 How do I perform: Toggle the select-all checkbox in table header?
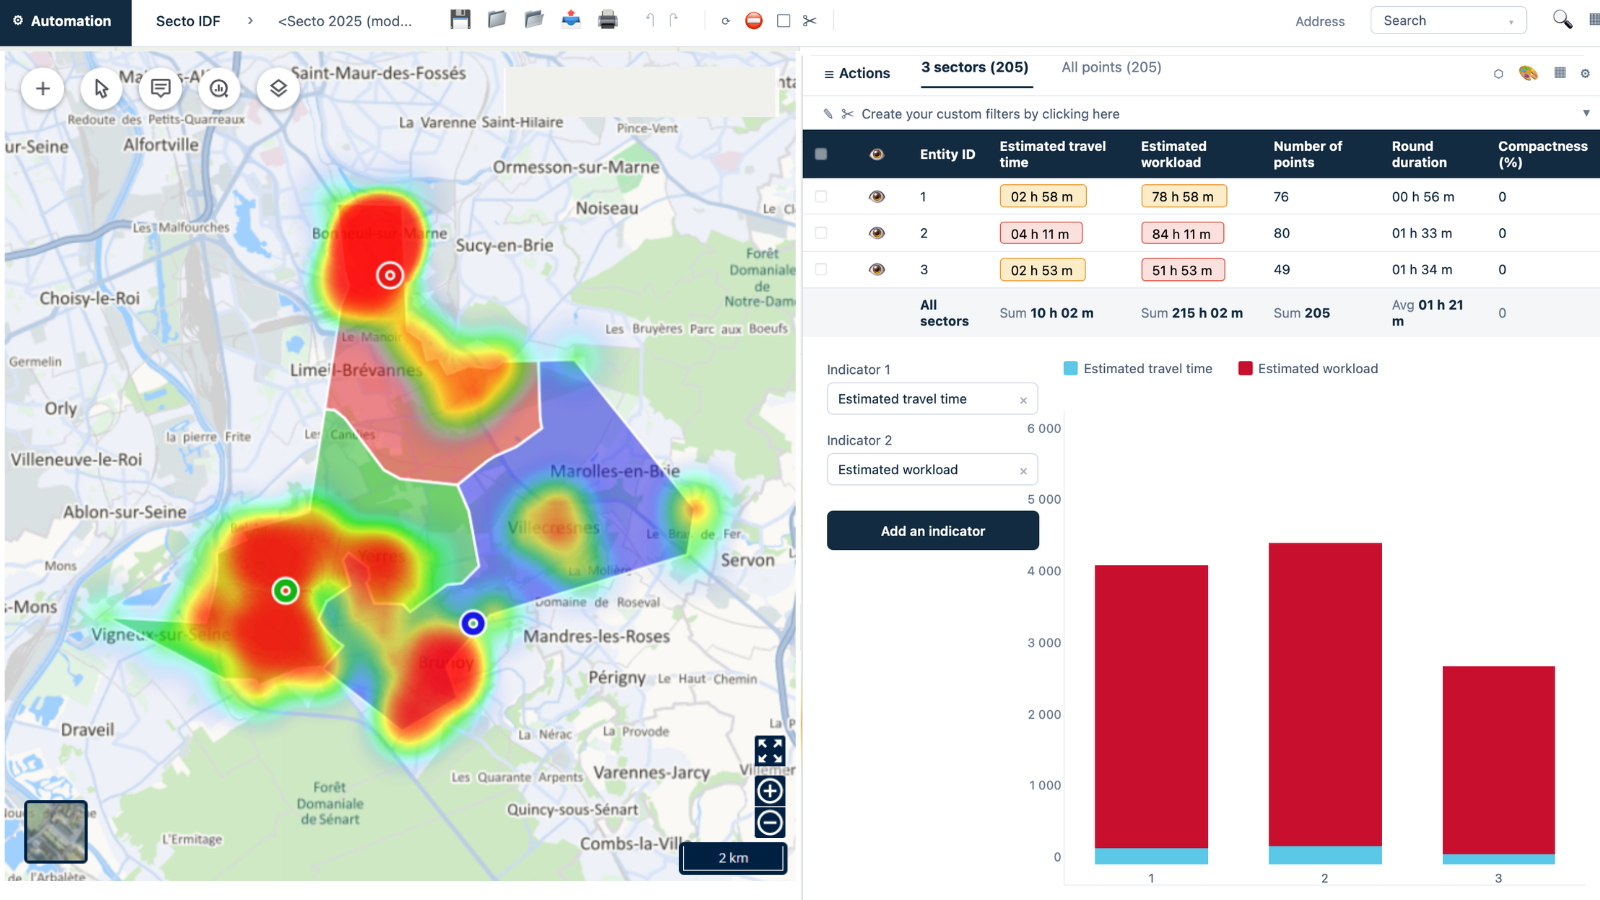821,154
